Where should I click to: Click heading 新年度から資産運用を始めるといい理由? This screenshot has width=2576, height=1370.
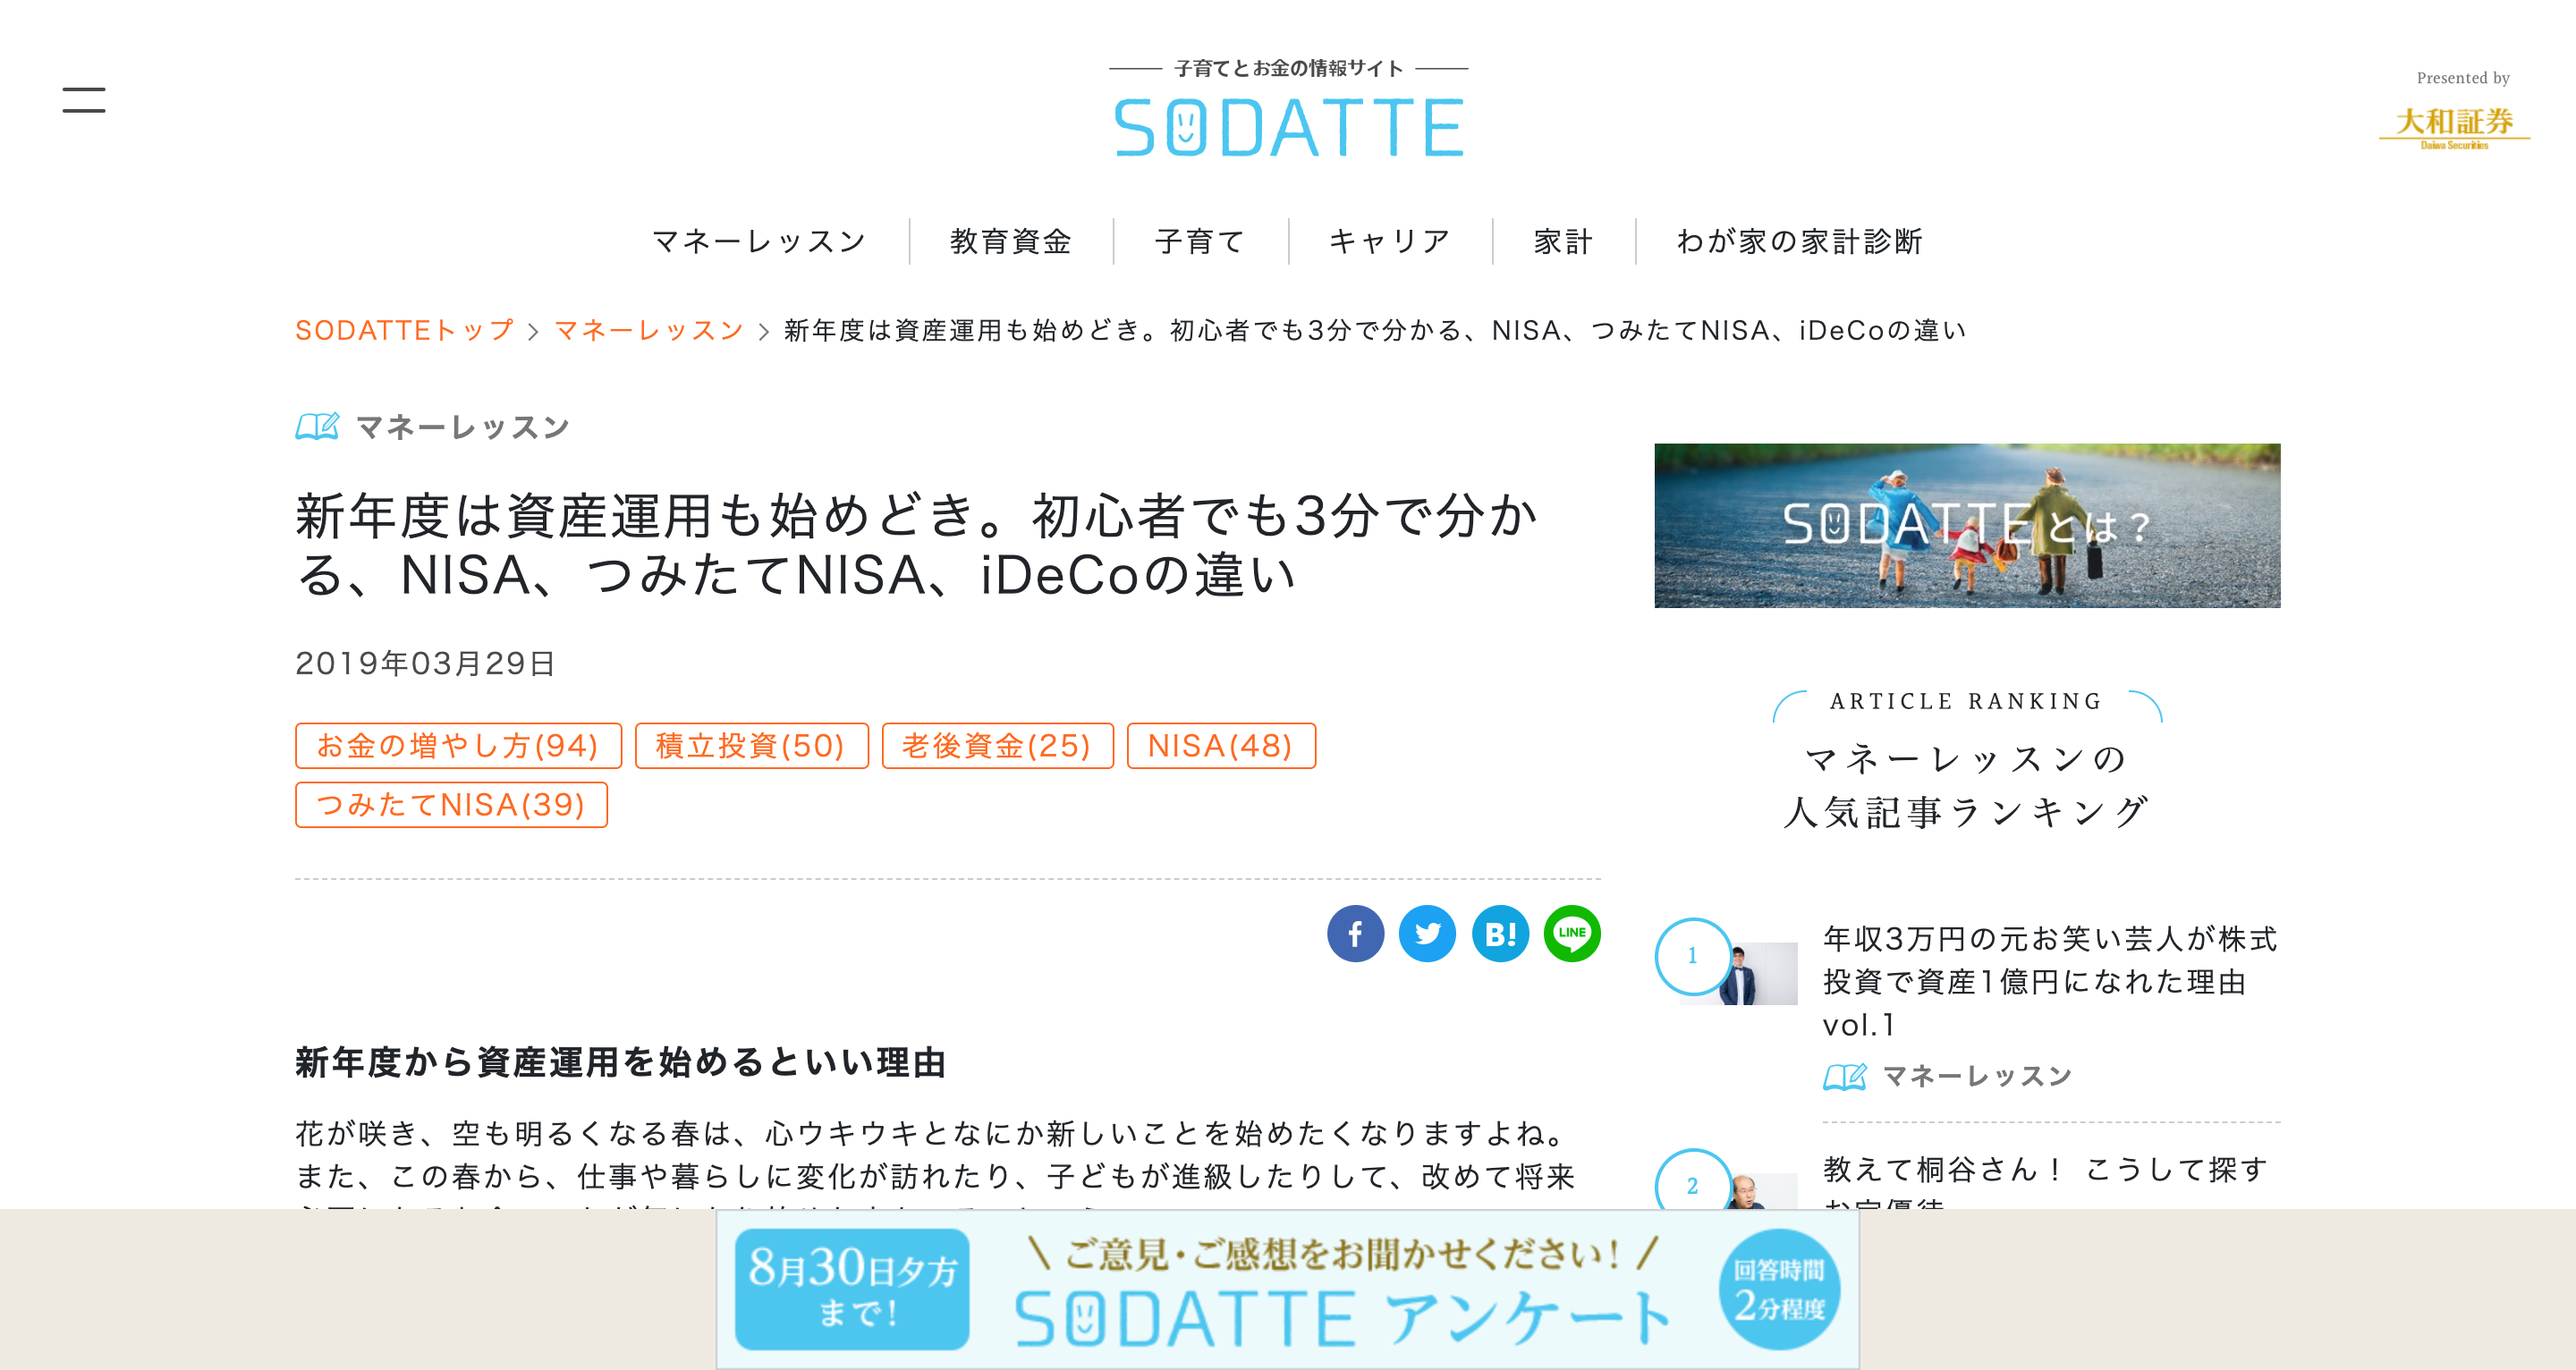click(621, 1063)
